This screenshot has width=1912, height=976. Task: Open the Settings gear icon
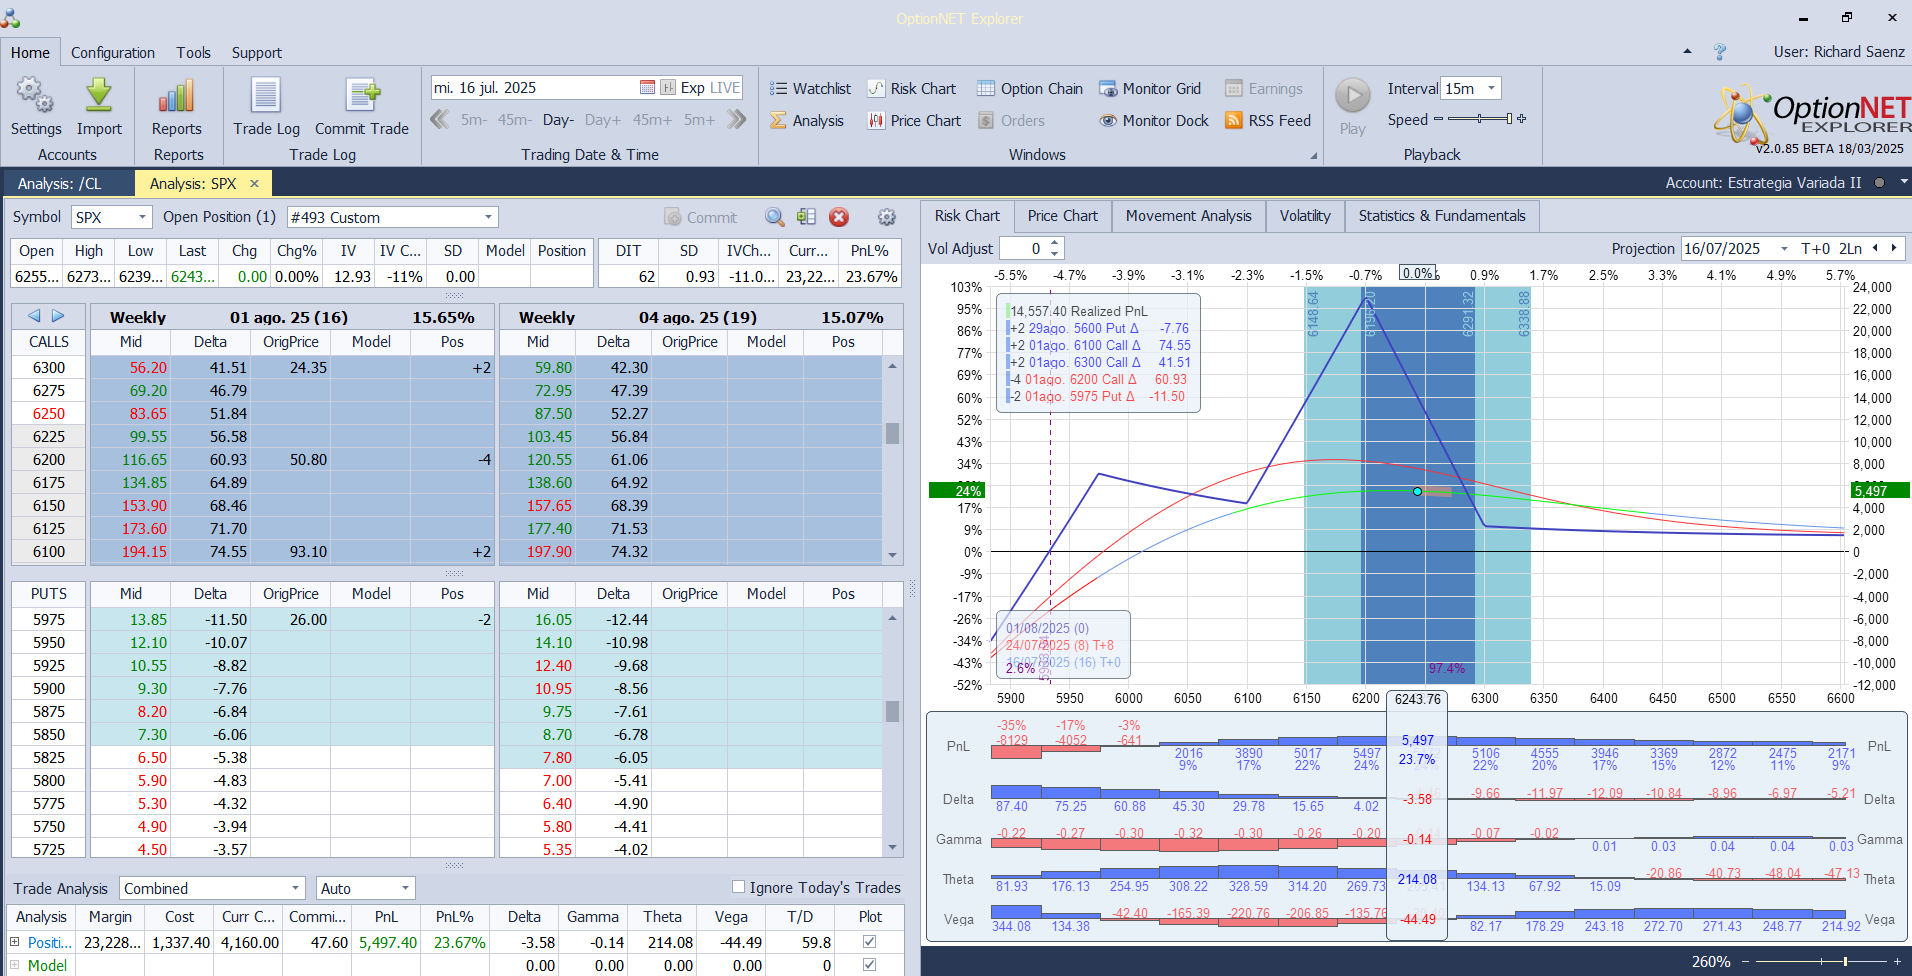[36, 97]
